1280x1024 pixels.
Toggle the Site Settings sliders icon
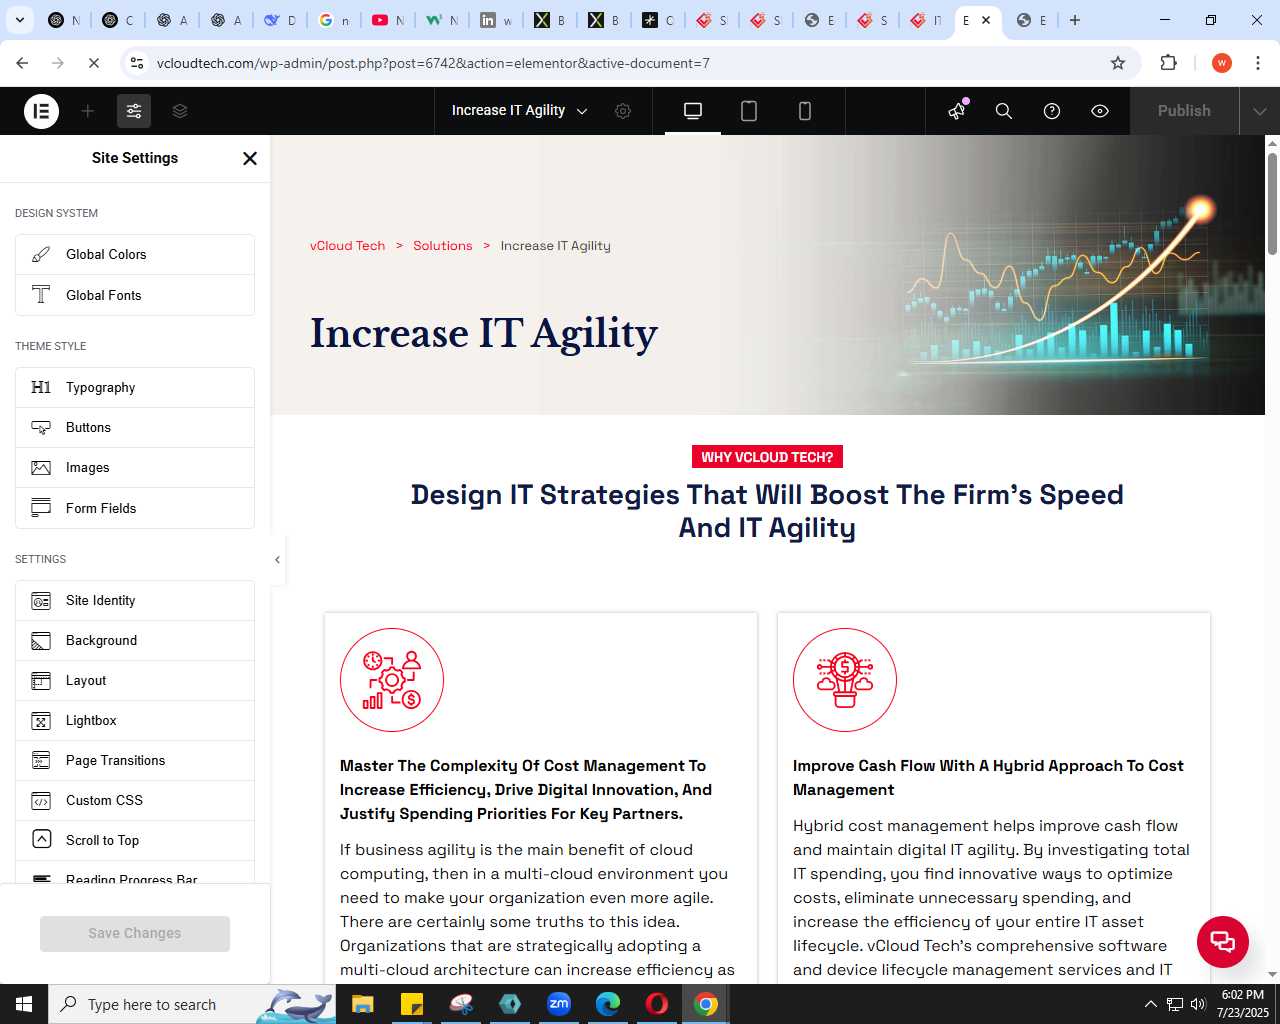point(134,111)
